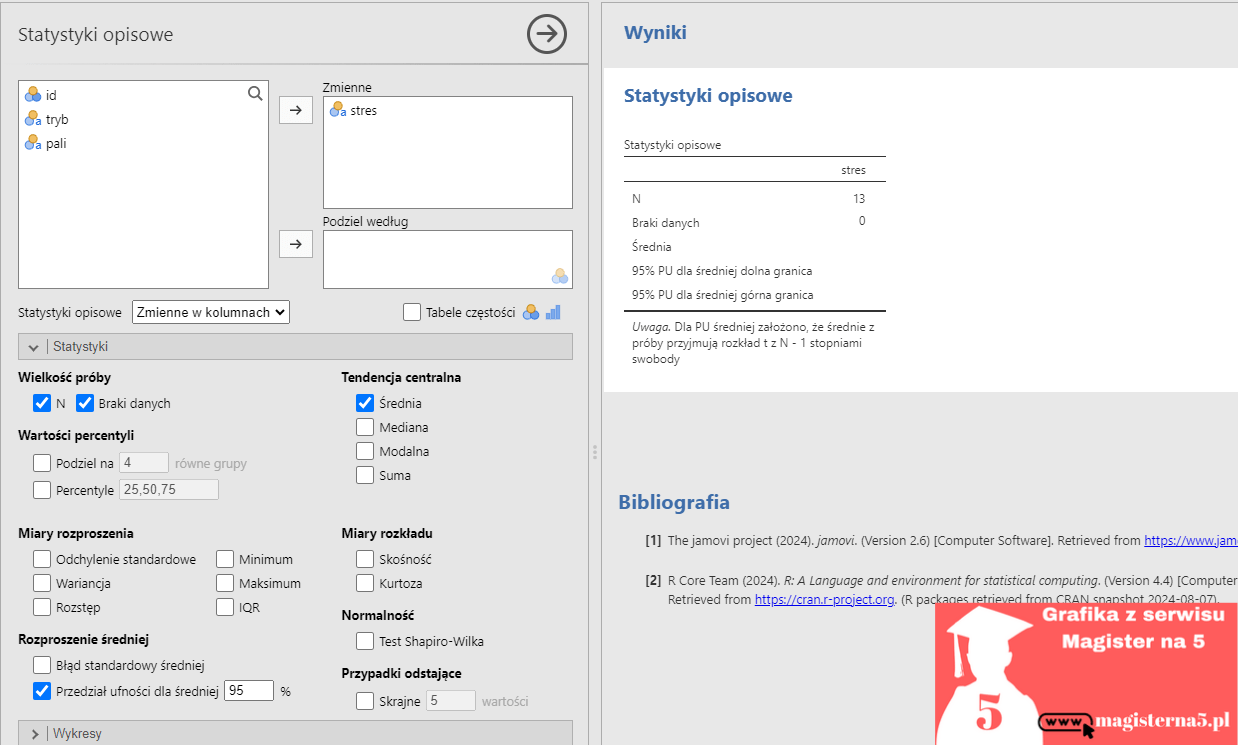This screenshot has height=745, width=1238.
Task: Click arrow button to move variable to Zmienne
Action: click(x=296, y=110)
